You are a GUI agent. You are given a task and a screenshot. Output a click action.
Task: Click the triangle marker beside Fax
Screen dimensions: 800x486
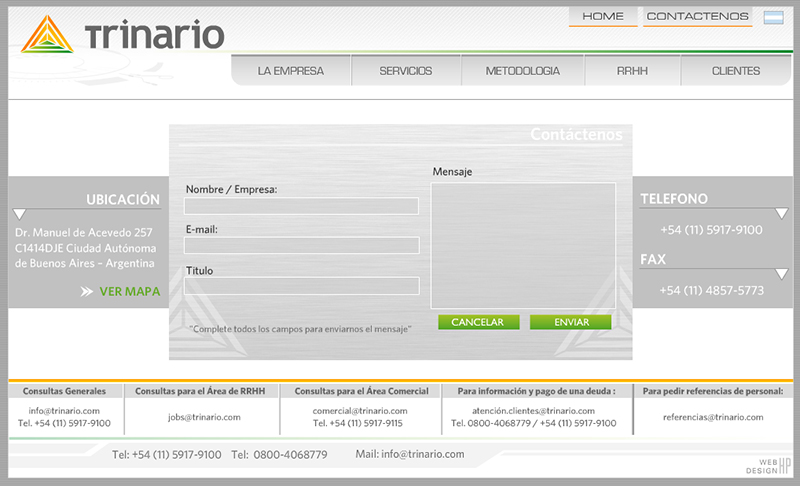pos(781,274)
